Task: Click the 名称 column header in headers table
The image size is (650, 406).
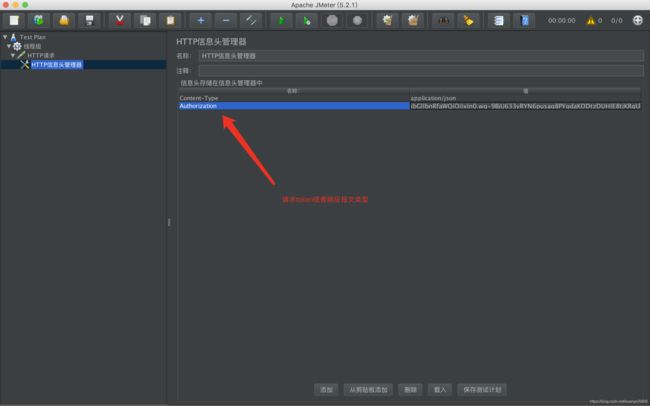Action: pos(294,91)
